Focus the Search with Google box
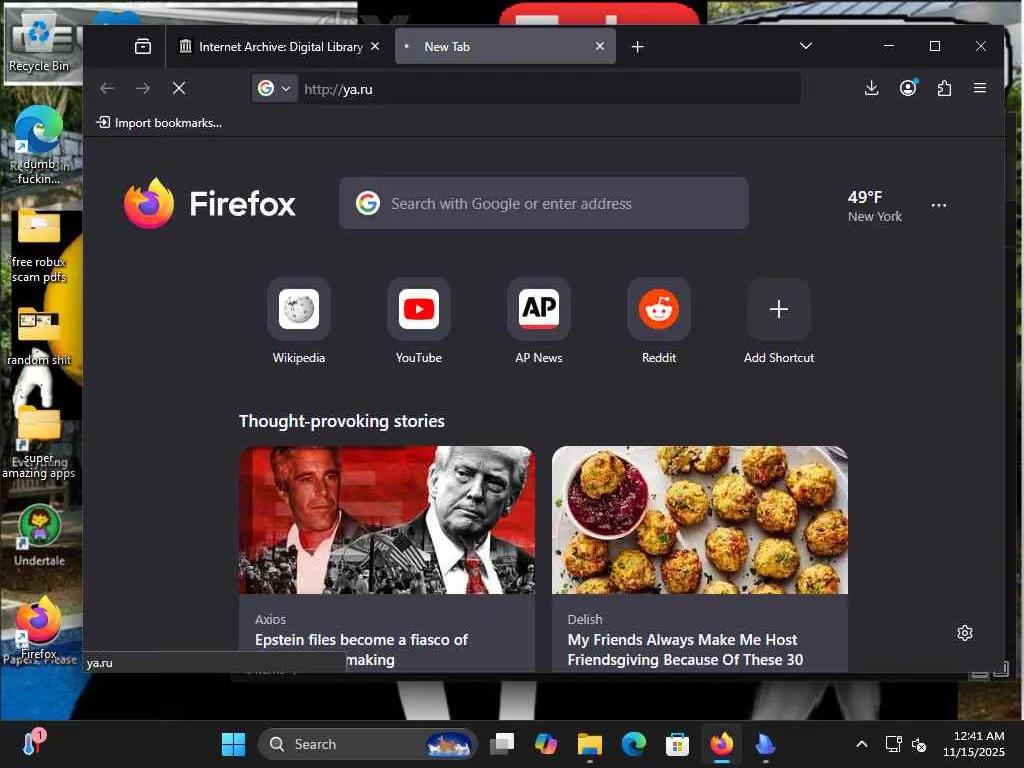Image resolution: width=1024 pixels, height=768 pixels. 543,204
